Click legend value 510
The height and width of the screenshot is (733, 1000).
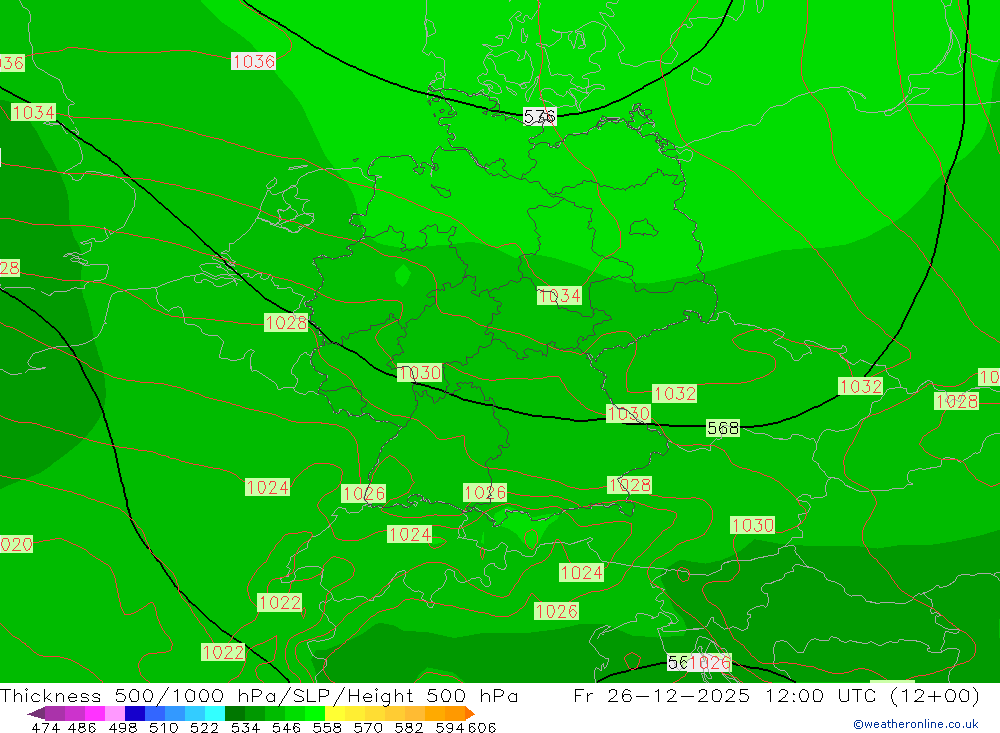tap(163, 727)
